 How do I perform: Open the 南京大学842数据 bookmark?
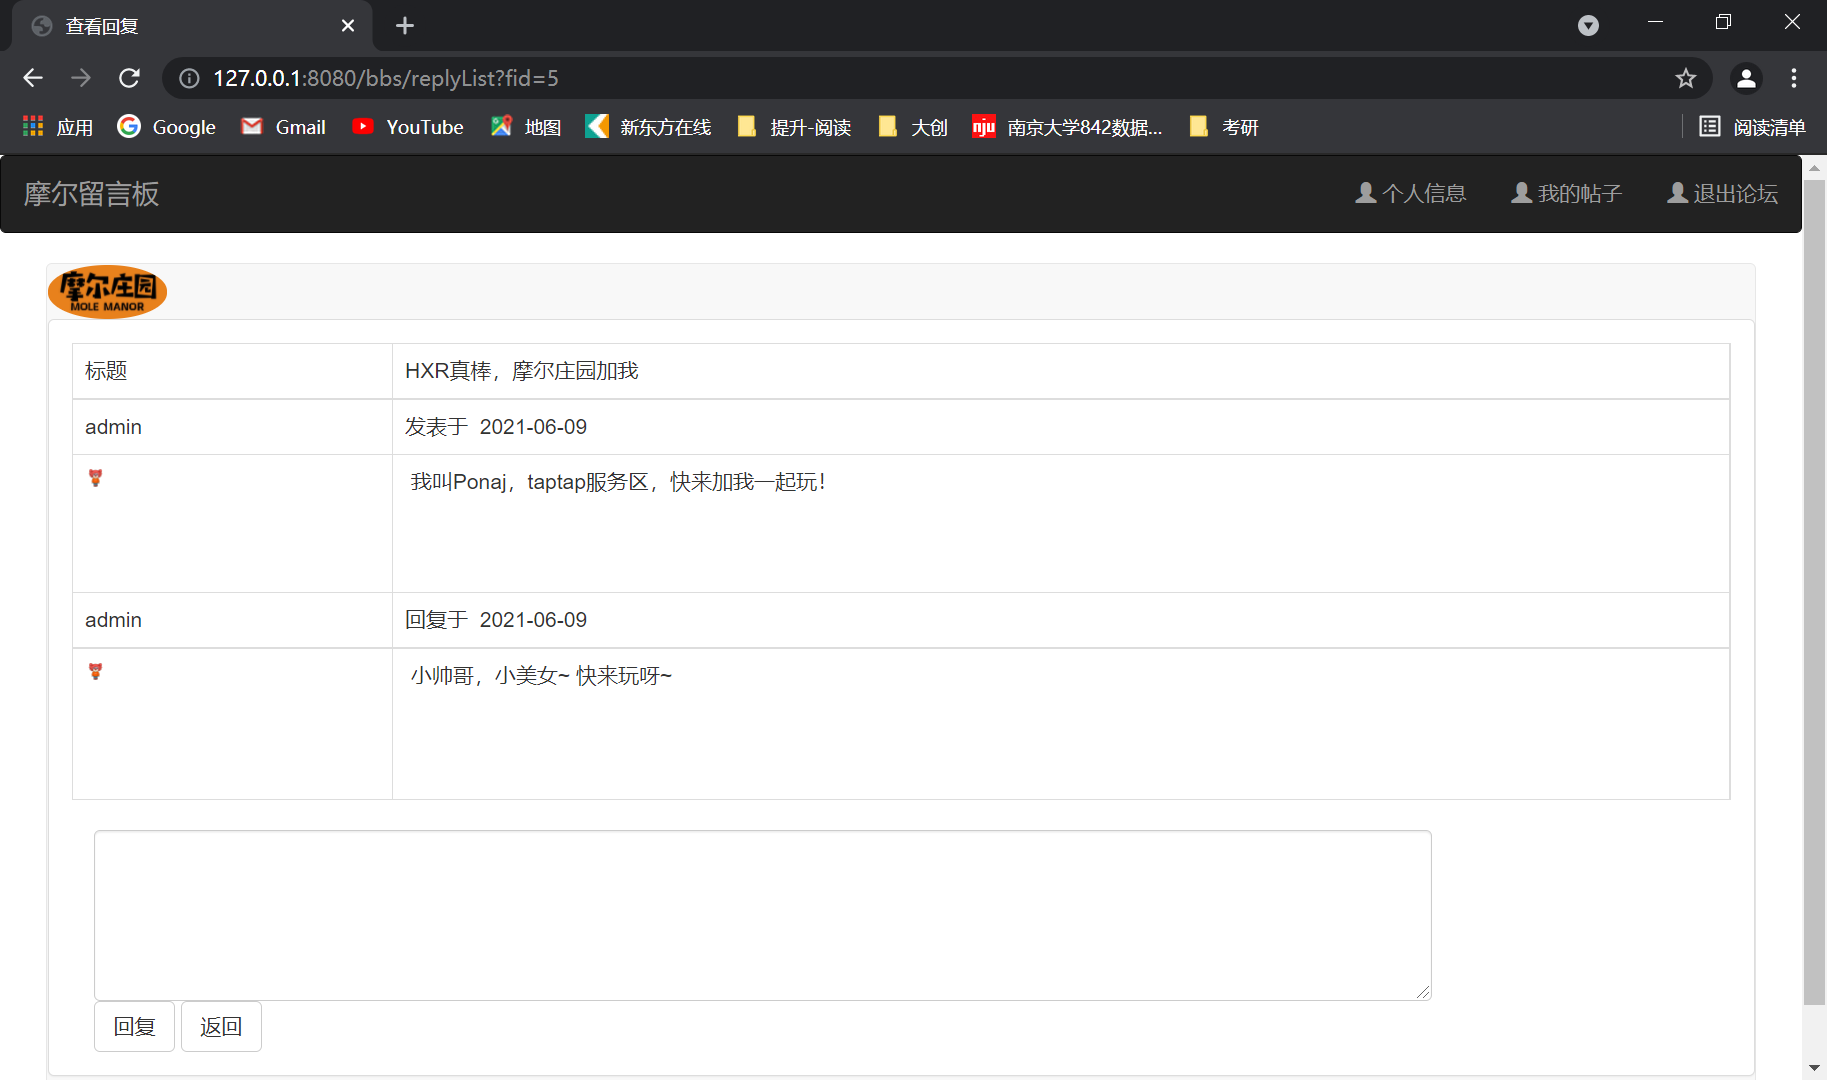[1067, 127]
